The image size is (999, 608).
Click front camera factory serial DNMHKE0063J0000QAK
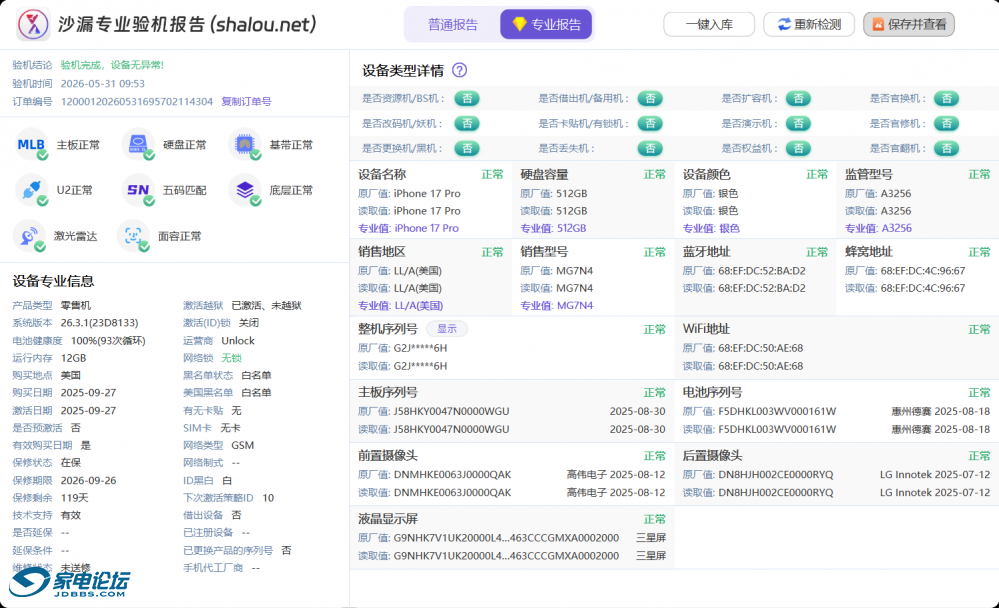[452, 475]
